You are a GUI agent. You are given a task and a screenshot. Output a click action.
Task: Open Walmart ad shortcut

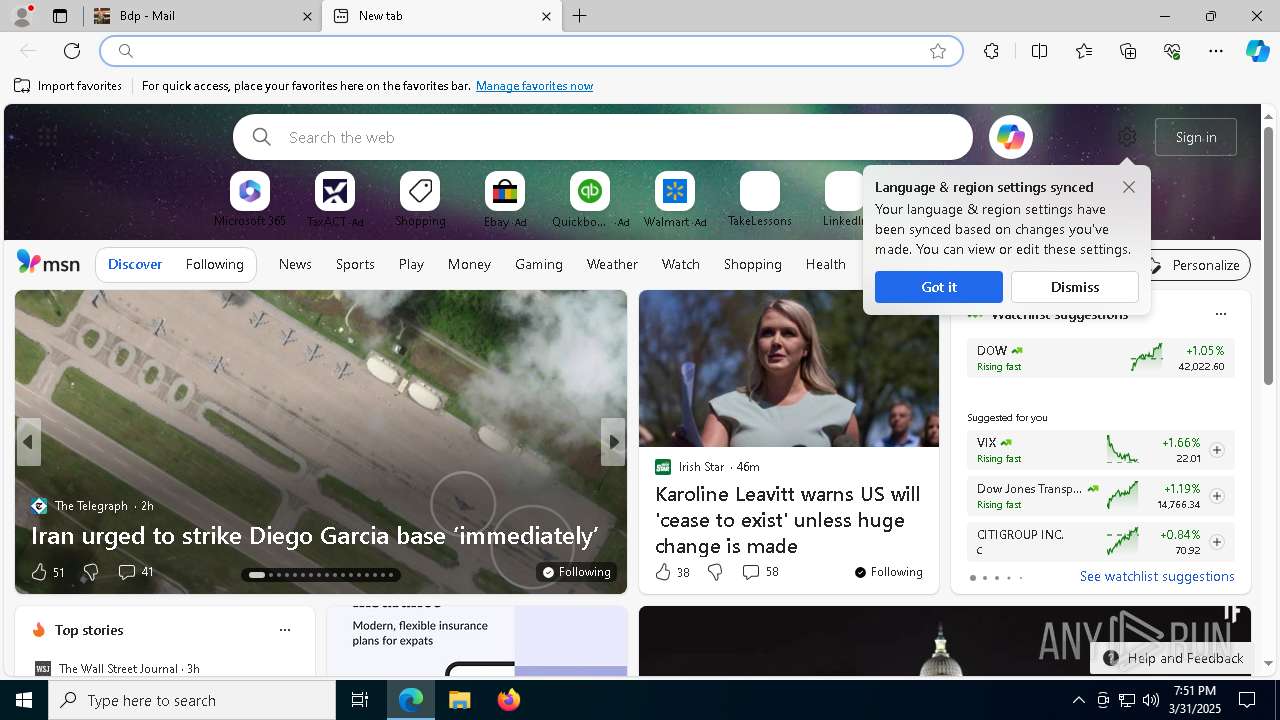[x=675, y=200]
